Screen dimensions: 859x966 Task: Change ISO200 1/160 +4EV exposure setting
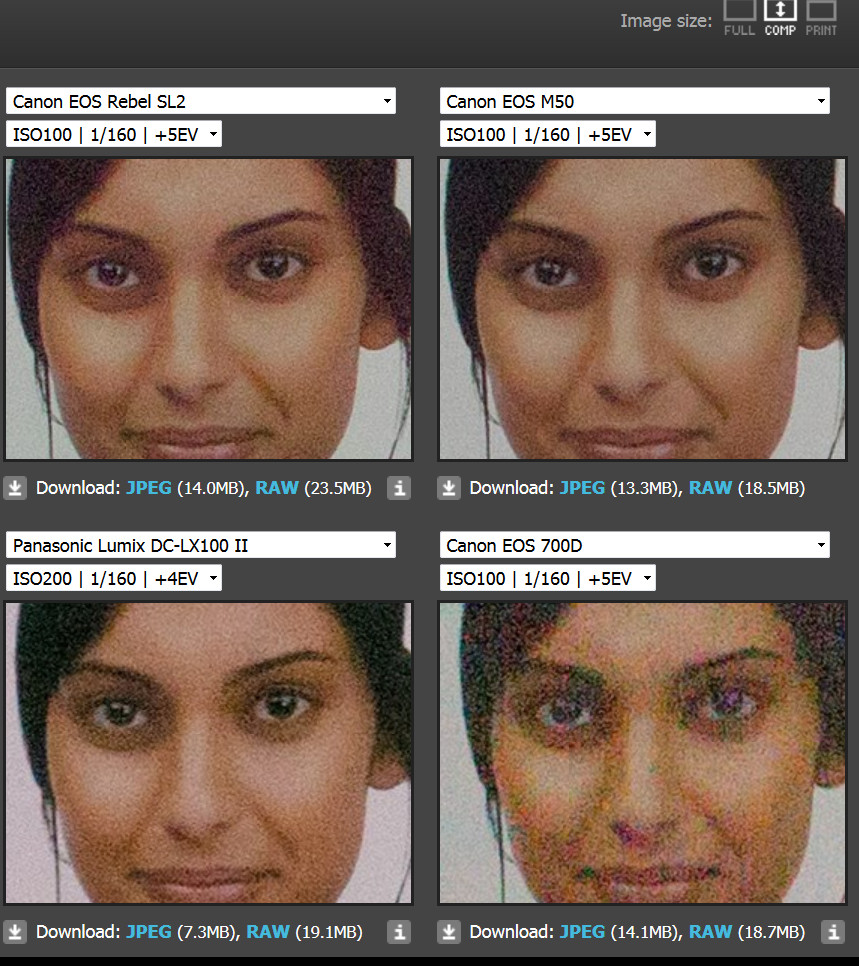pos(114,578)
